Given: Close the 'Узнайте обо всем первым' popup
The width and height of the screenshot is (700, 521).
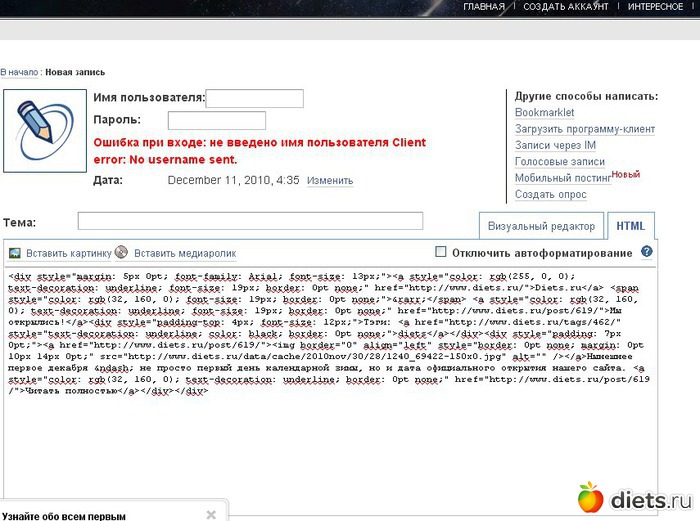Looking at the screenshot, I should [211, 514].
